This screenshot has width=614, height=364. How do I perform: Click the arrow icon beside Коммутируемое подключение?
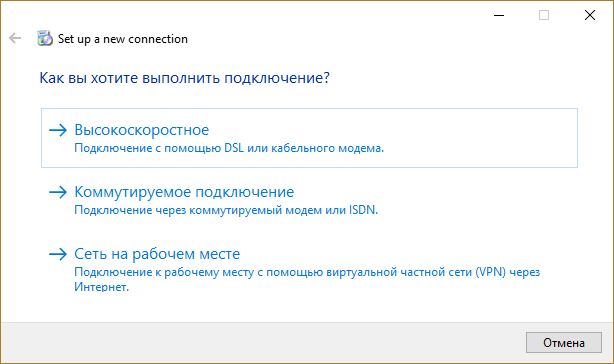(x=58, y=192)
